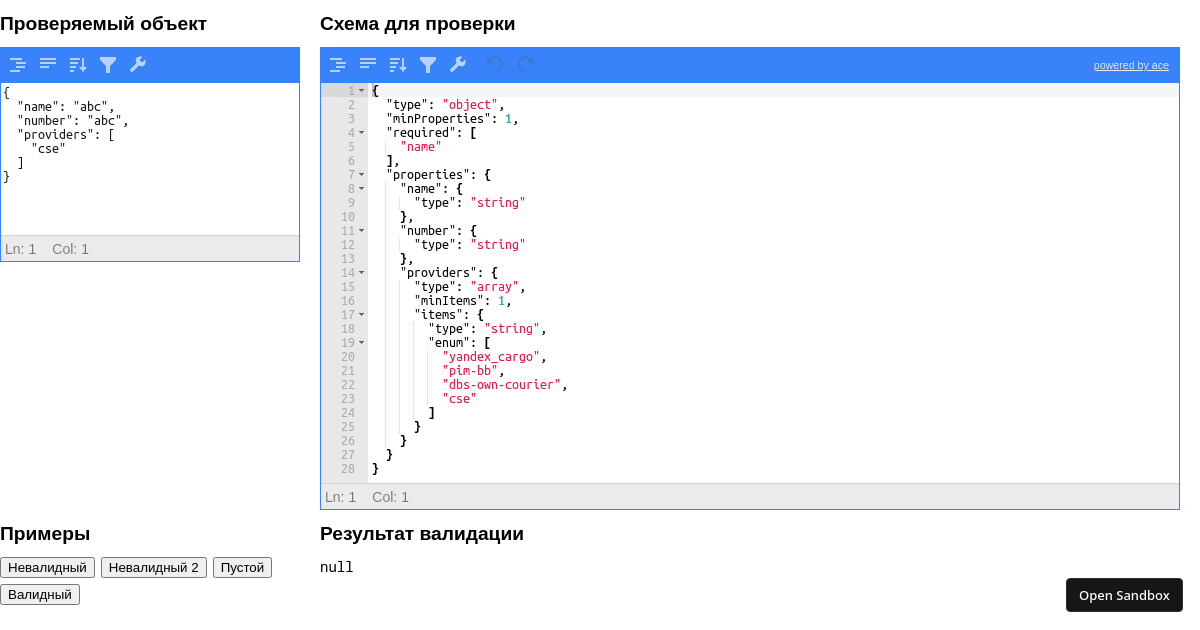Collapse the "properties" block on line 7

[362, 175]
